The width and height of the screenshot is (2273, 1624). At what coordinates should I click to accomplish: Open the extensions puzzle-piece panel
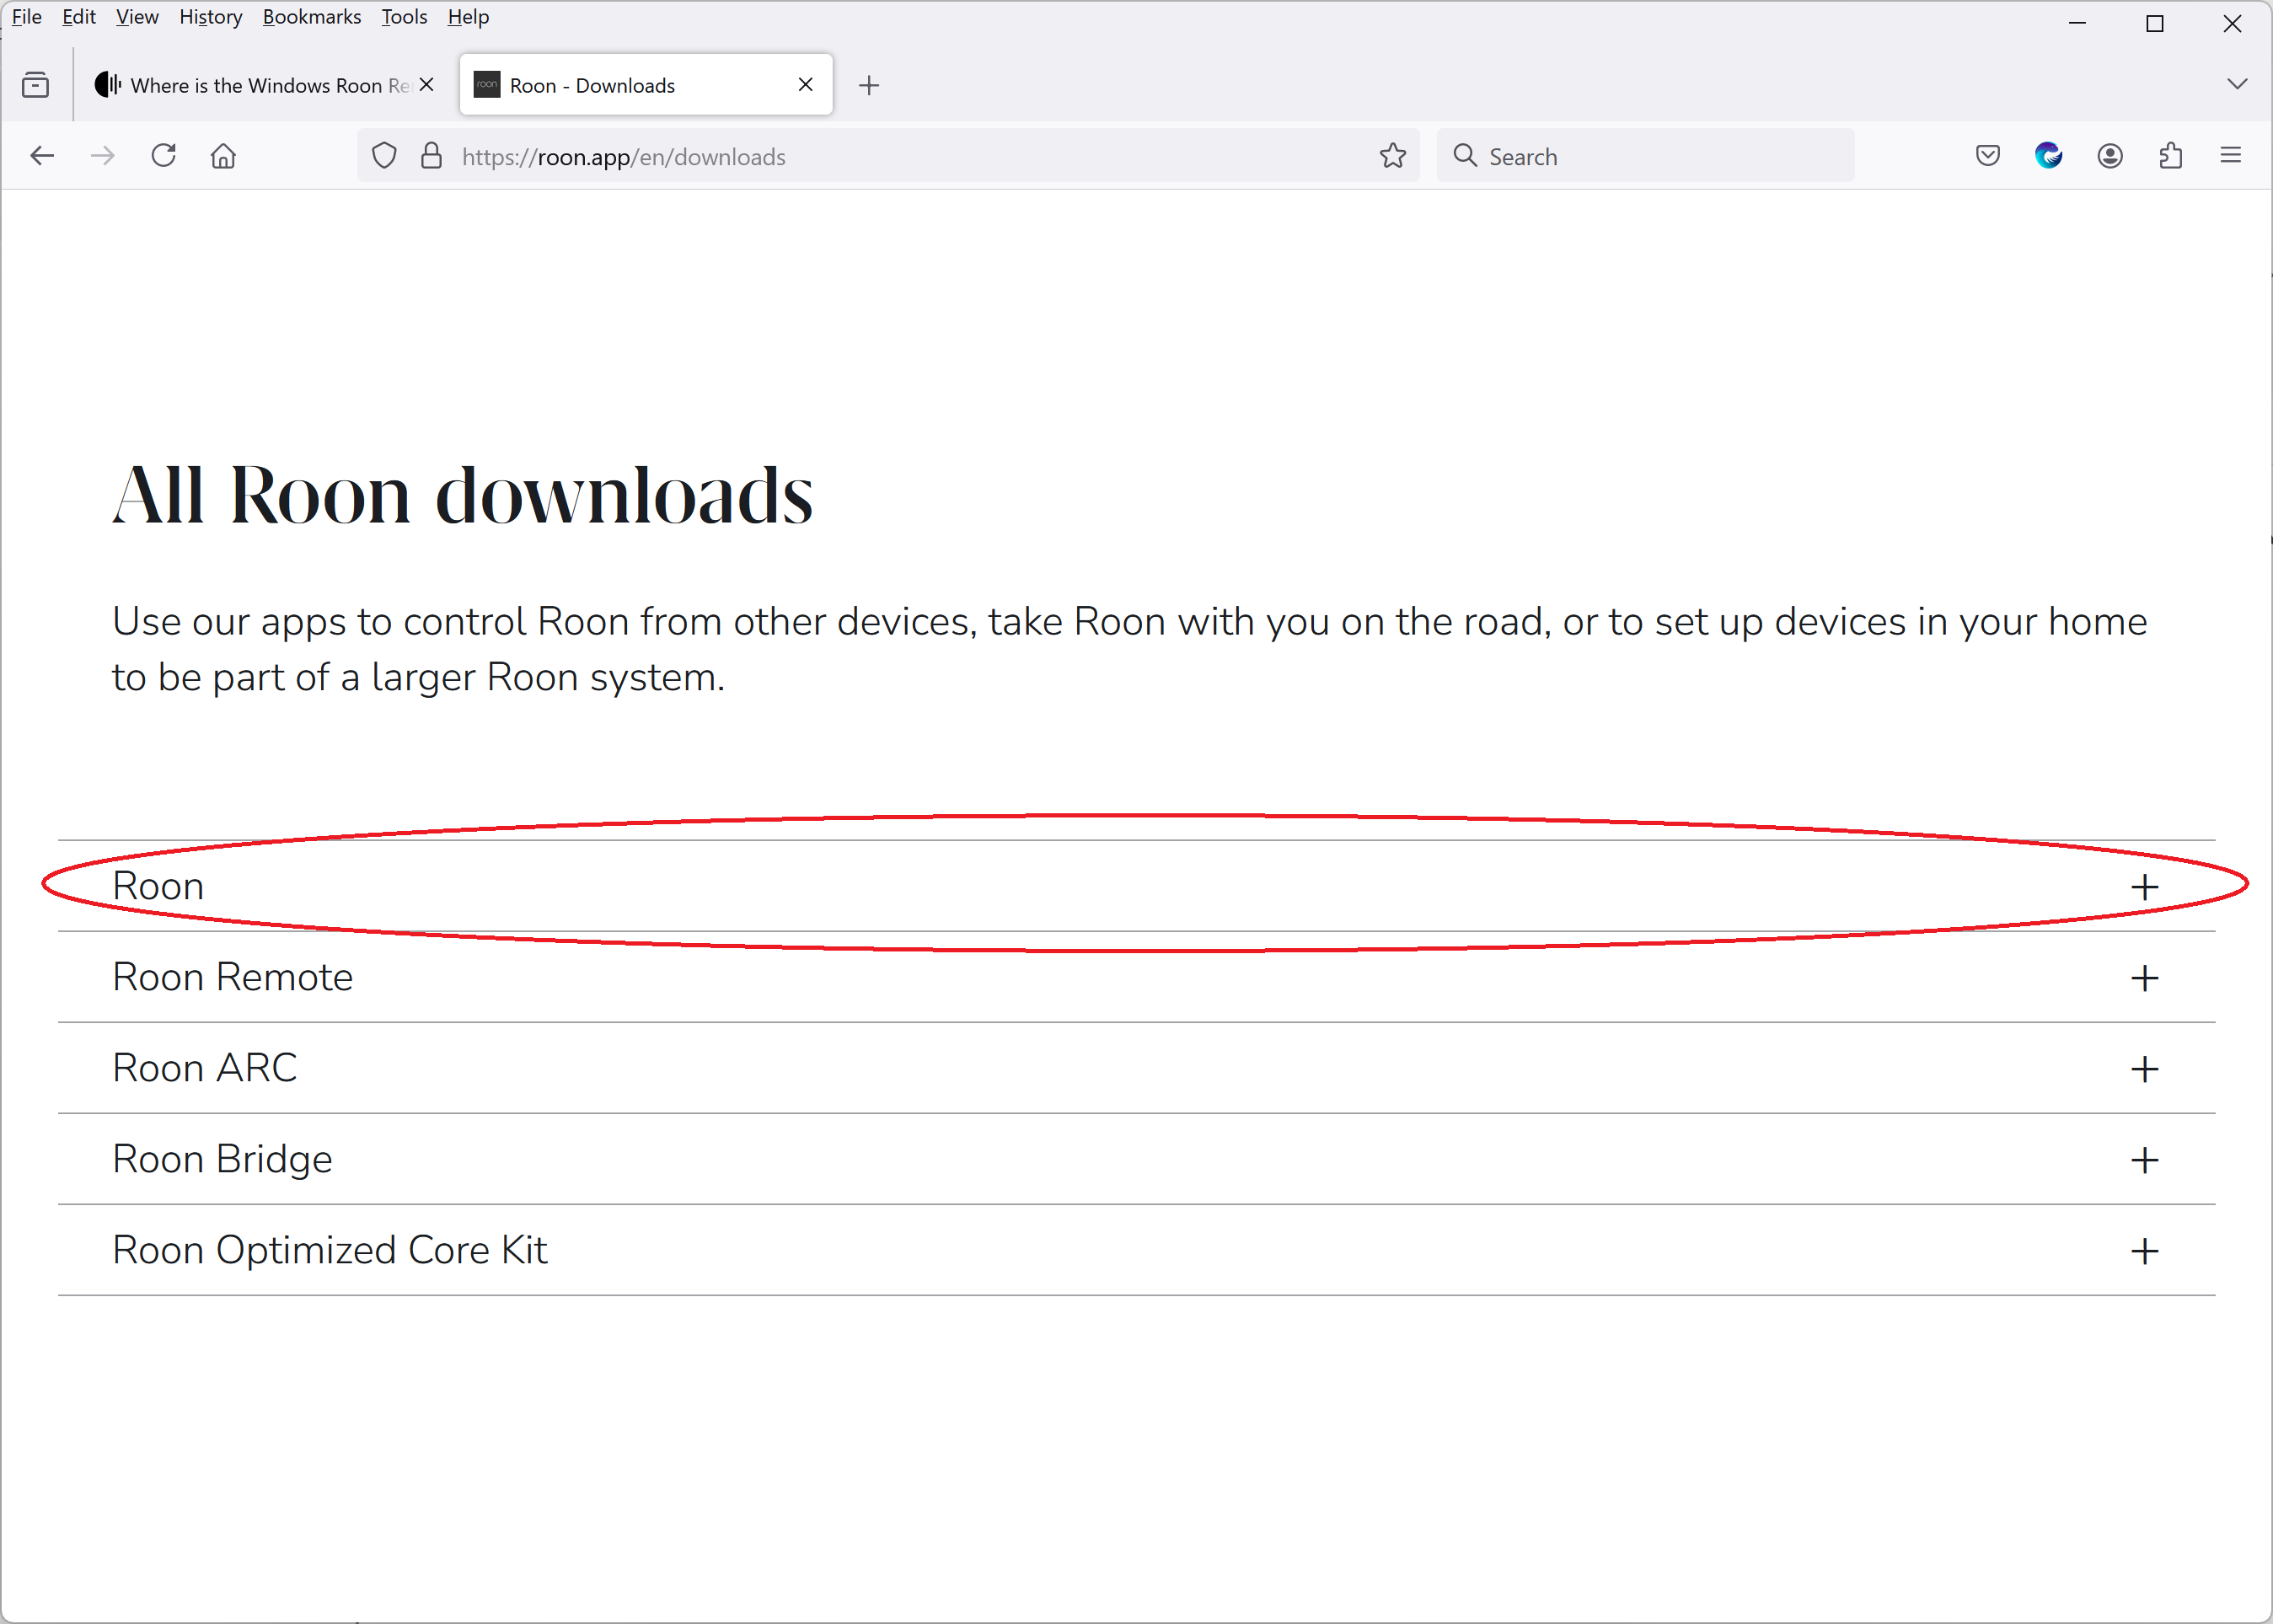tap(2170, 156)
